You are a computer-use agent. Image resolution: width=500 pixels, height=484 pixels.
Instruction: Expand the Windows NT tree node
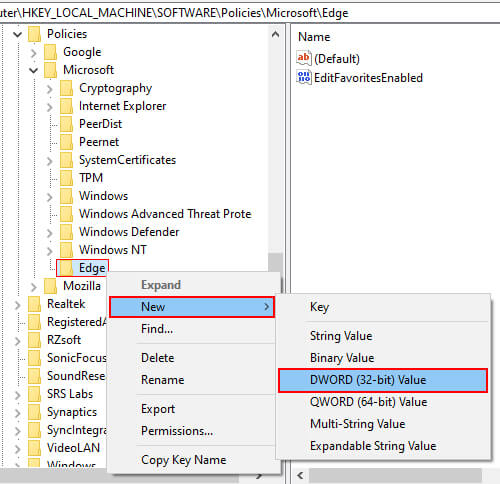[49, 250]
